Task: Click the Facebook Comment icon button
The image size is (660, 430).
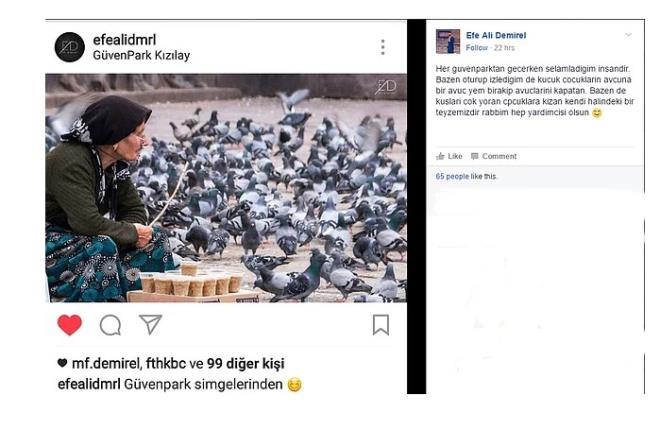Action: tap(494, 156)
